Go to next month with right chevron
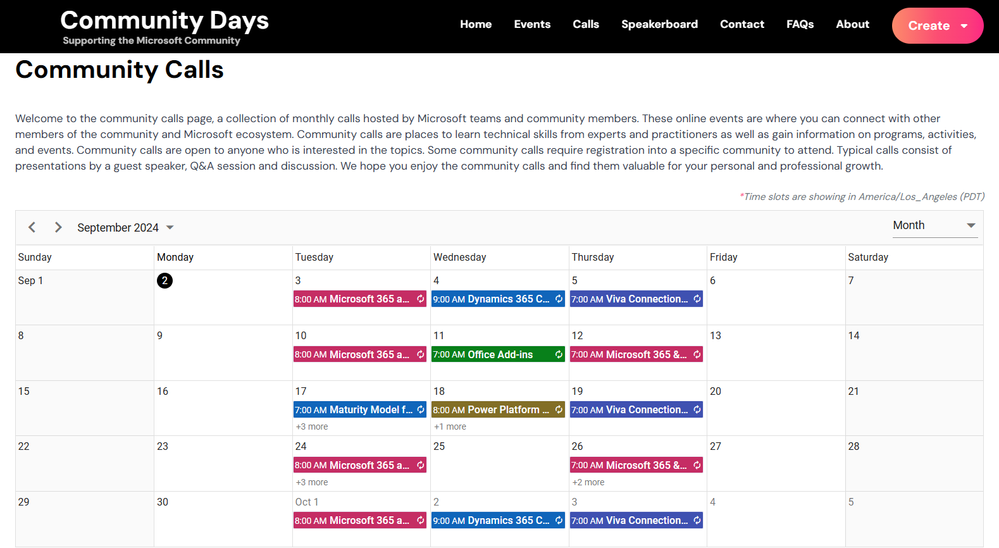The width and height of the screenshot is (999, 548). click(x=58, y=227)
